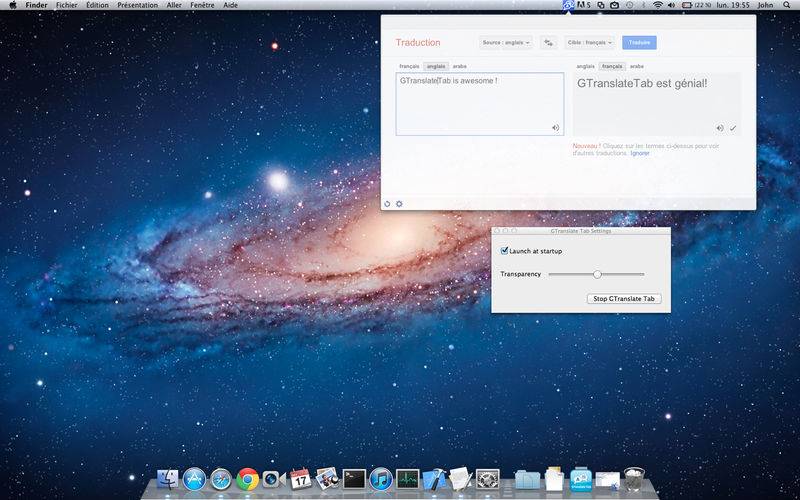Launch Google Chrome from the Dock
Viewport: 800px width, 500px height.
click(247, 480)
